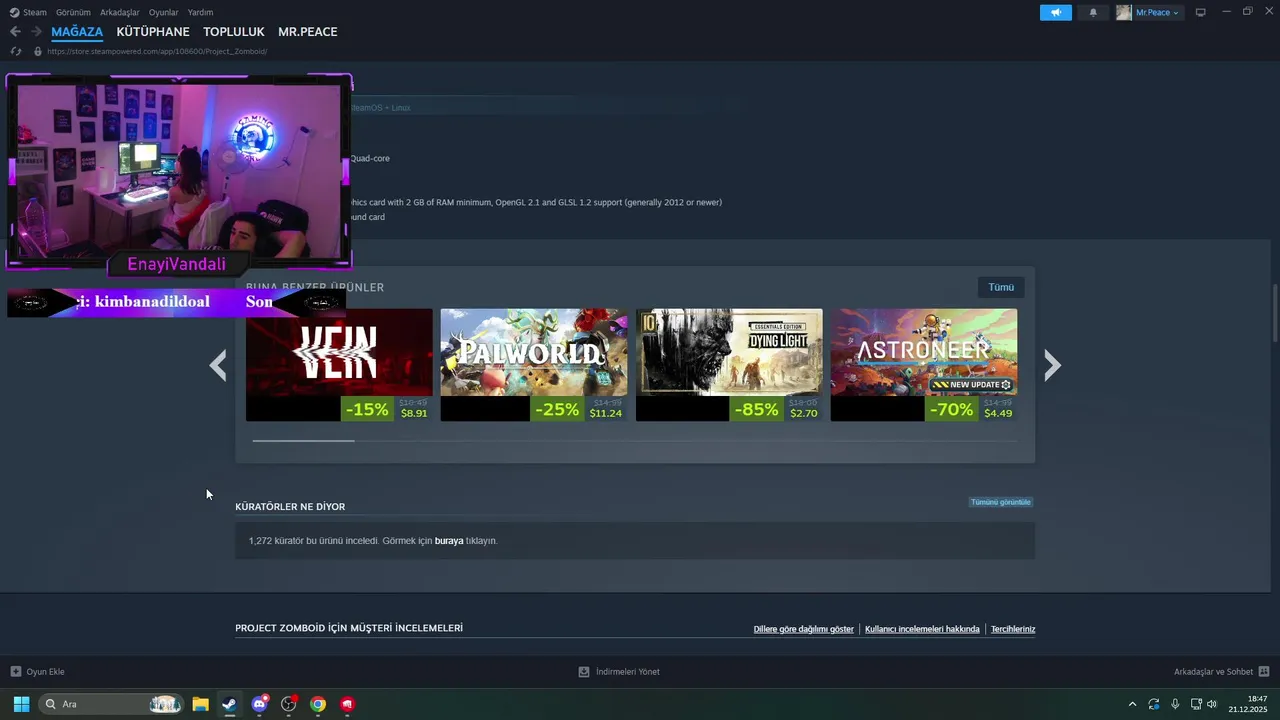Click İndirmeleri Yönet in bottom bar
Viewport: 1280px width, 720px height.
click(627, 671)
